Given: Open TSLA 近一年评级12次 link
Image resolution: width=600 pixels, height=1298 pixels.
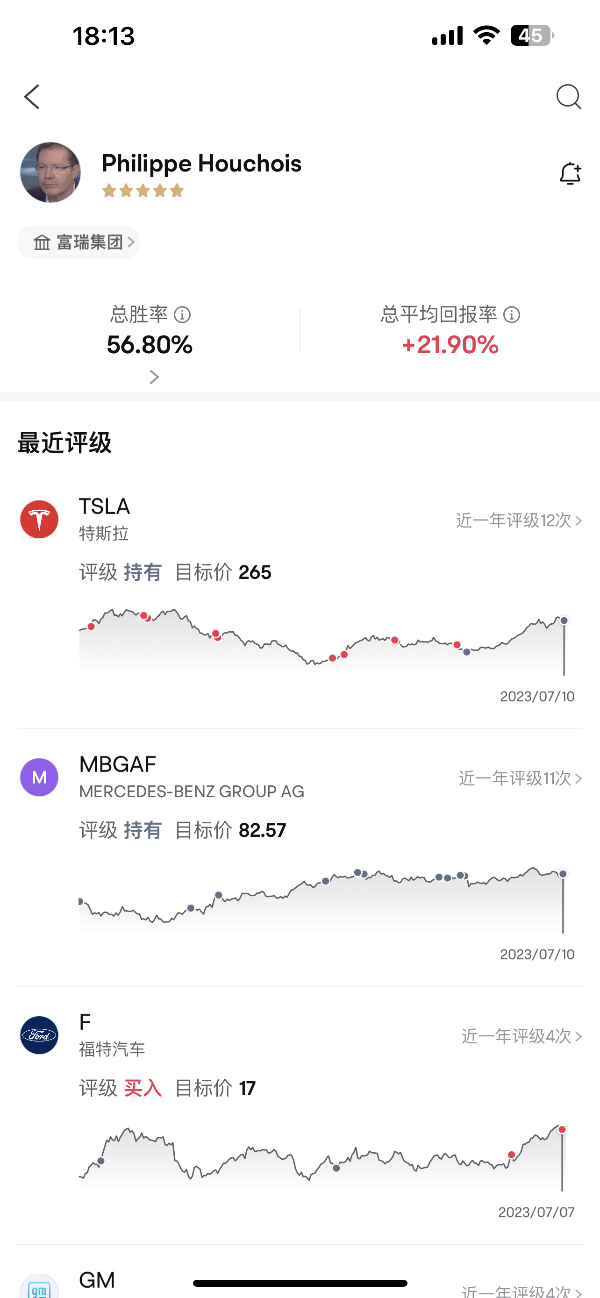Looking at the screenshot, I should pyautogui.click(x=519, y=520).
